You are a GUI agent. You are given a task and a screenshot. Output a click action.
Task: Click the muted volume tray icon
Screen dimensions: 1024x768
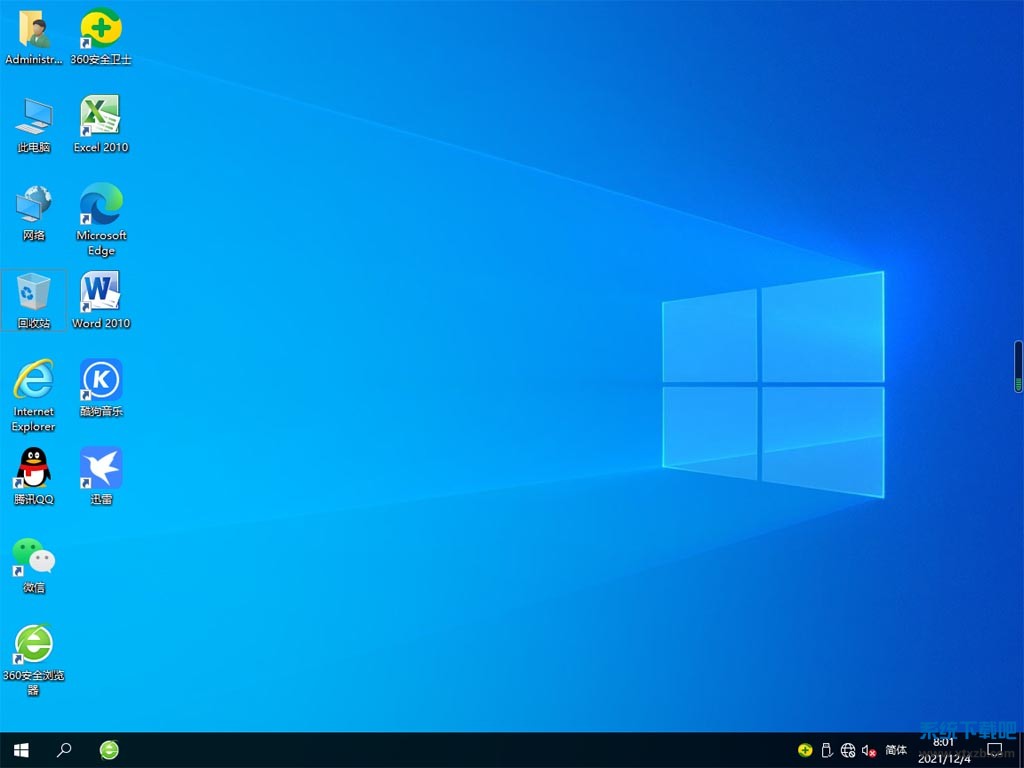869,750
